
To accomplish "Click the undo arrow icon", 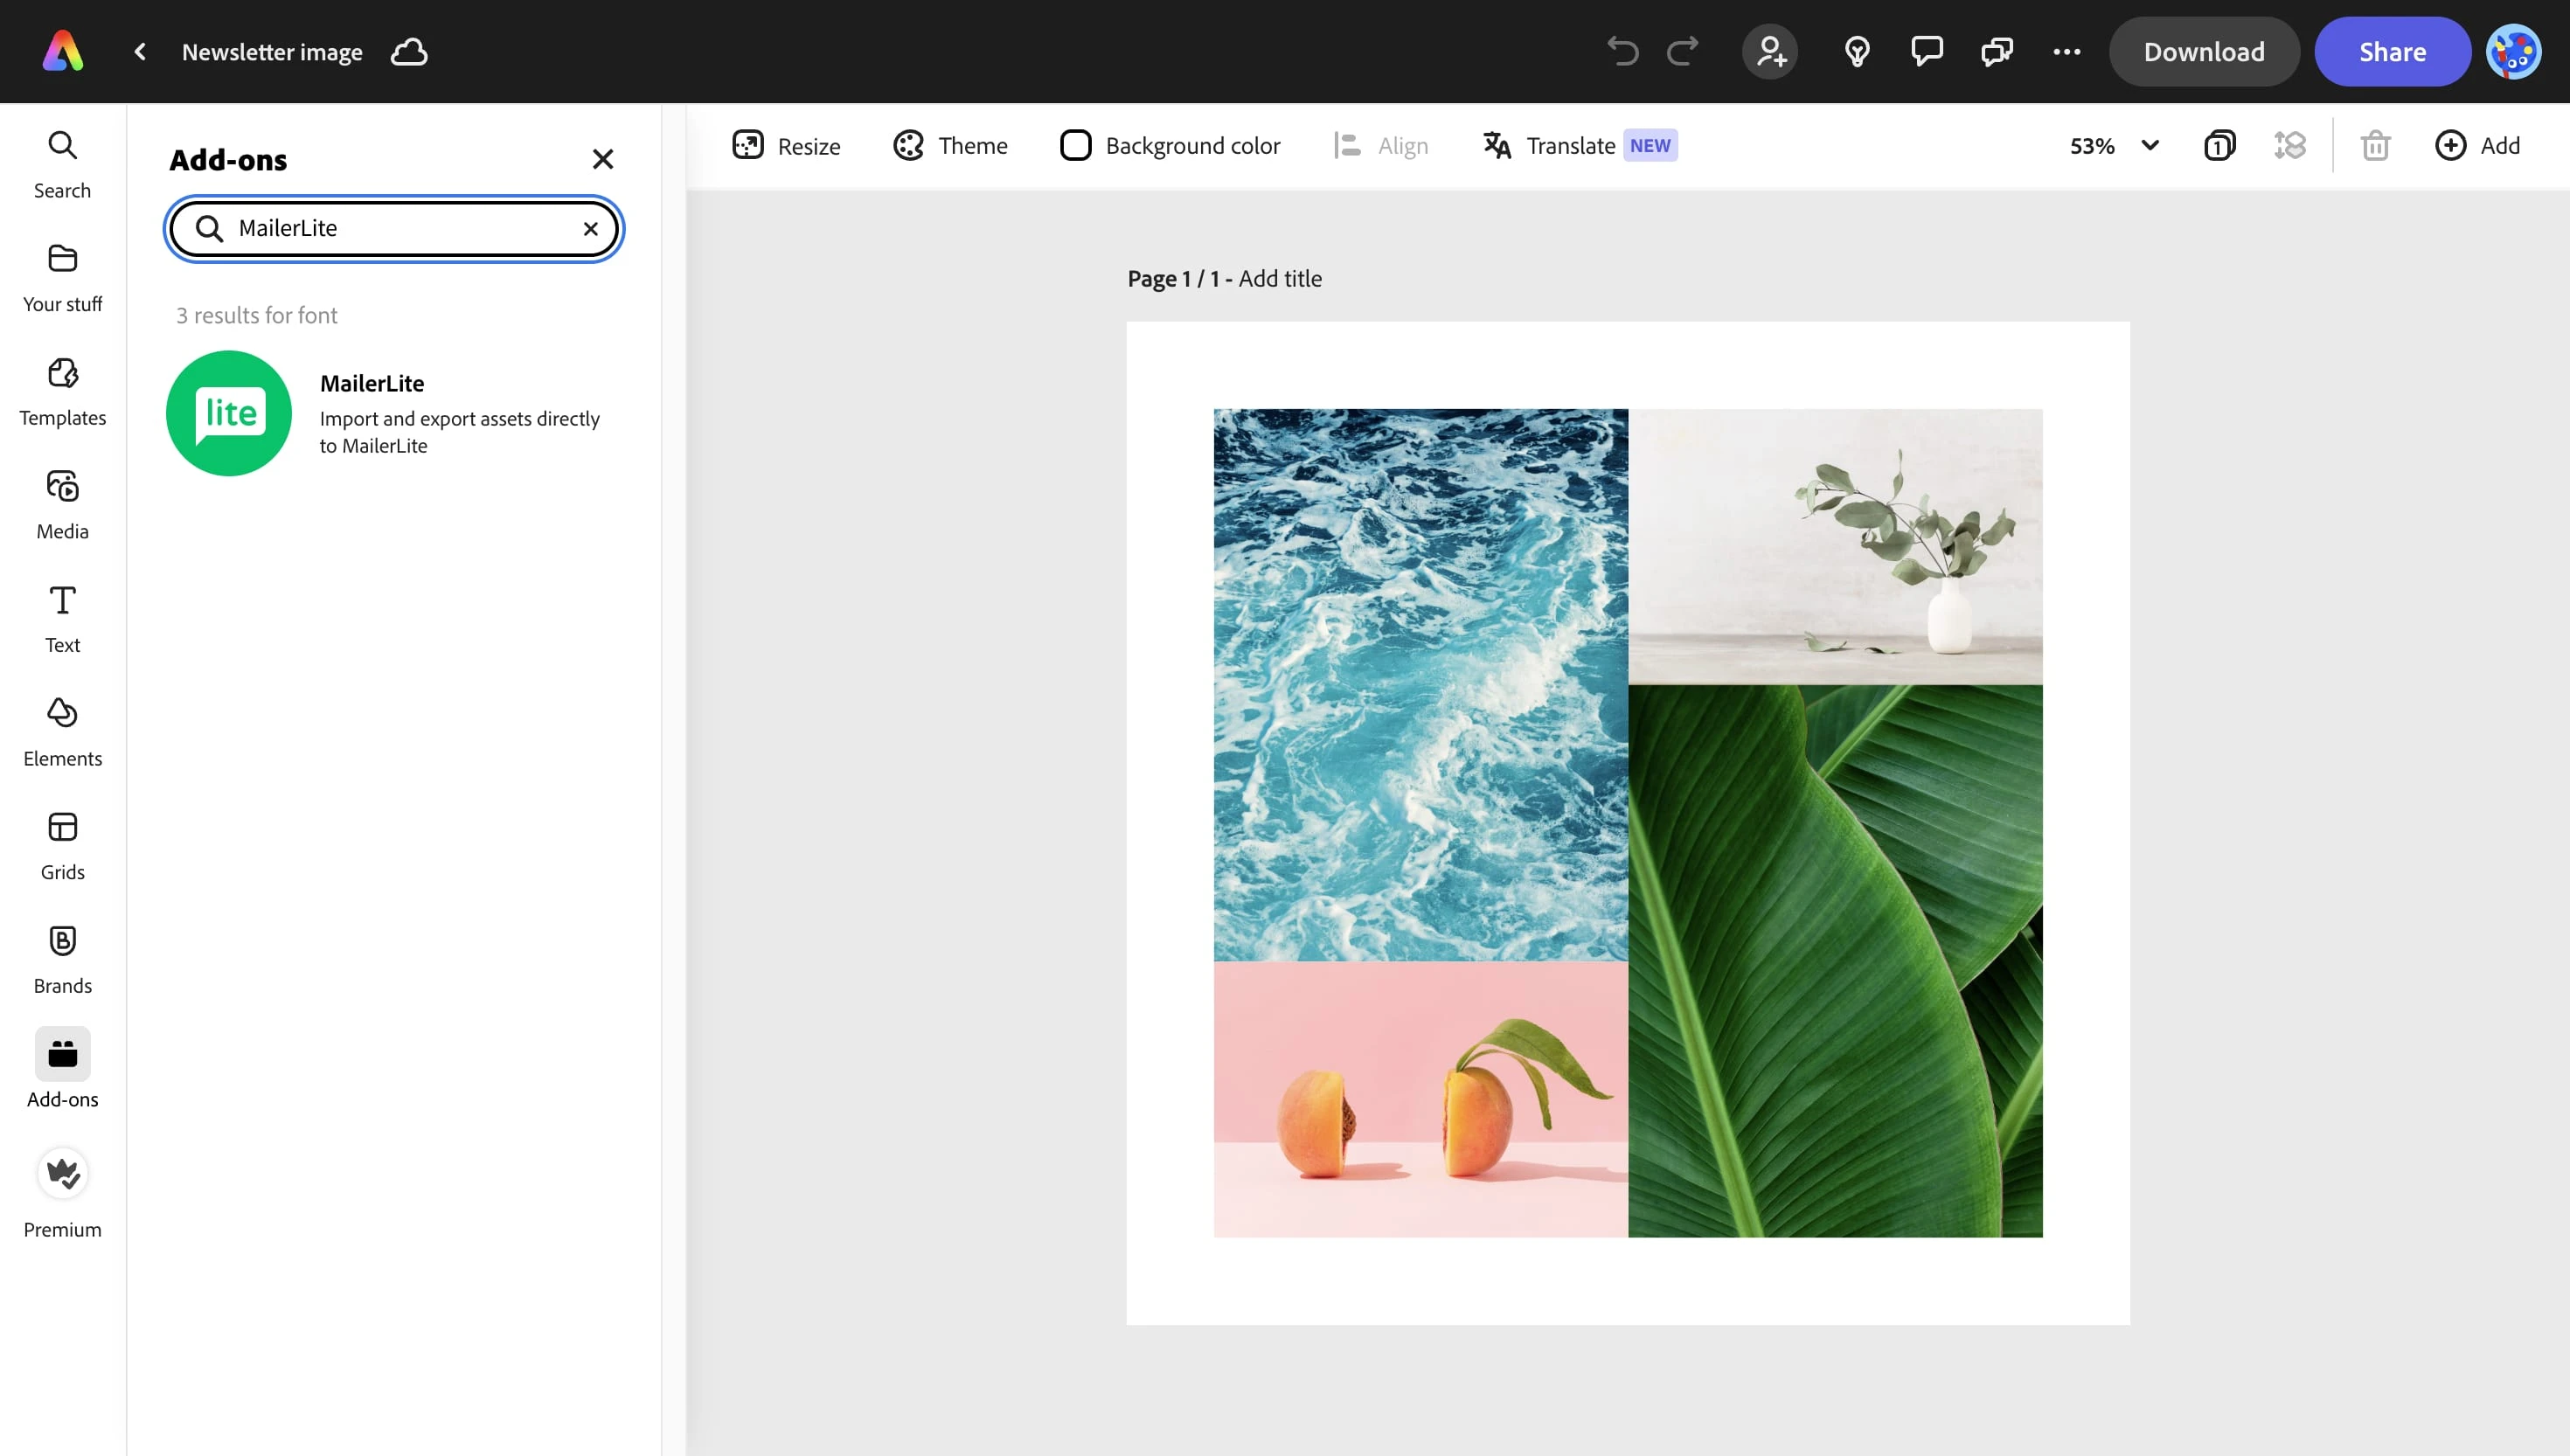I will pos(1622,51).
